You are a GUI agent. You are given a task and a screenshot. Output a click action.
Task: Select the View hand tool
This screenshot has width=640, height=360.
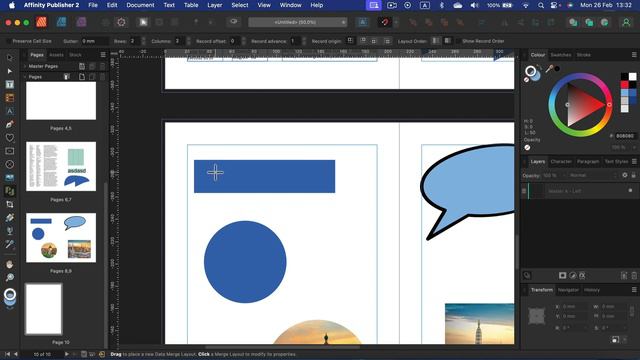click(10, 264)
